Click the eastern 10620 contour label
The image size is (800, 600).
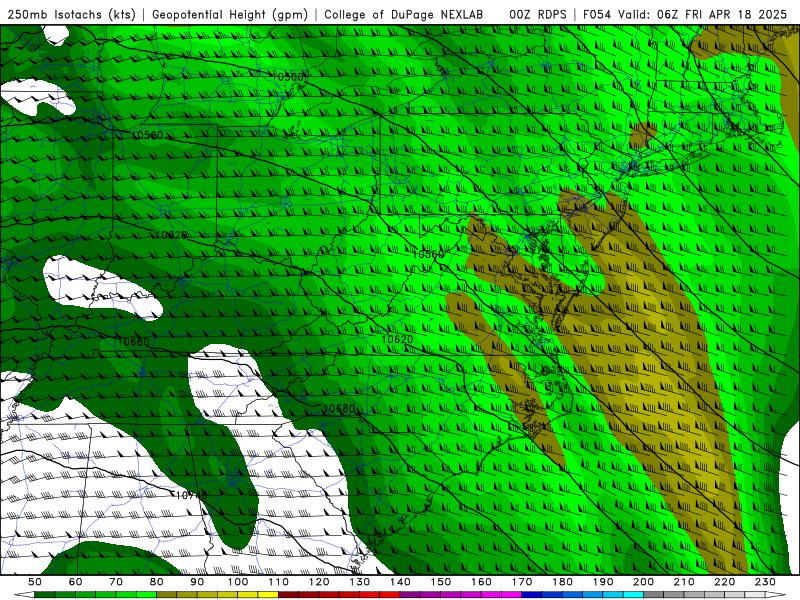397,339
